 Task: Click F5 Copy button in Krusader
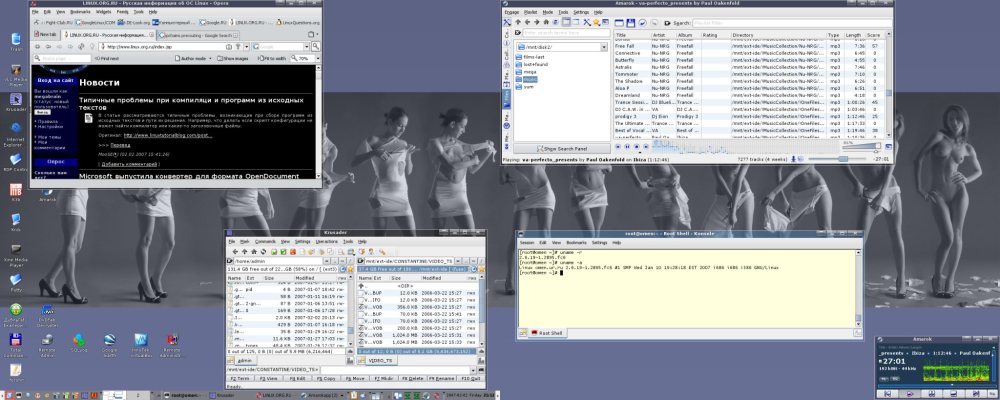click(326, 378)
